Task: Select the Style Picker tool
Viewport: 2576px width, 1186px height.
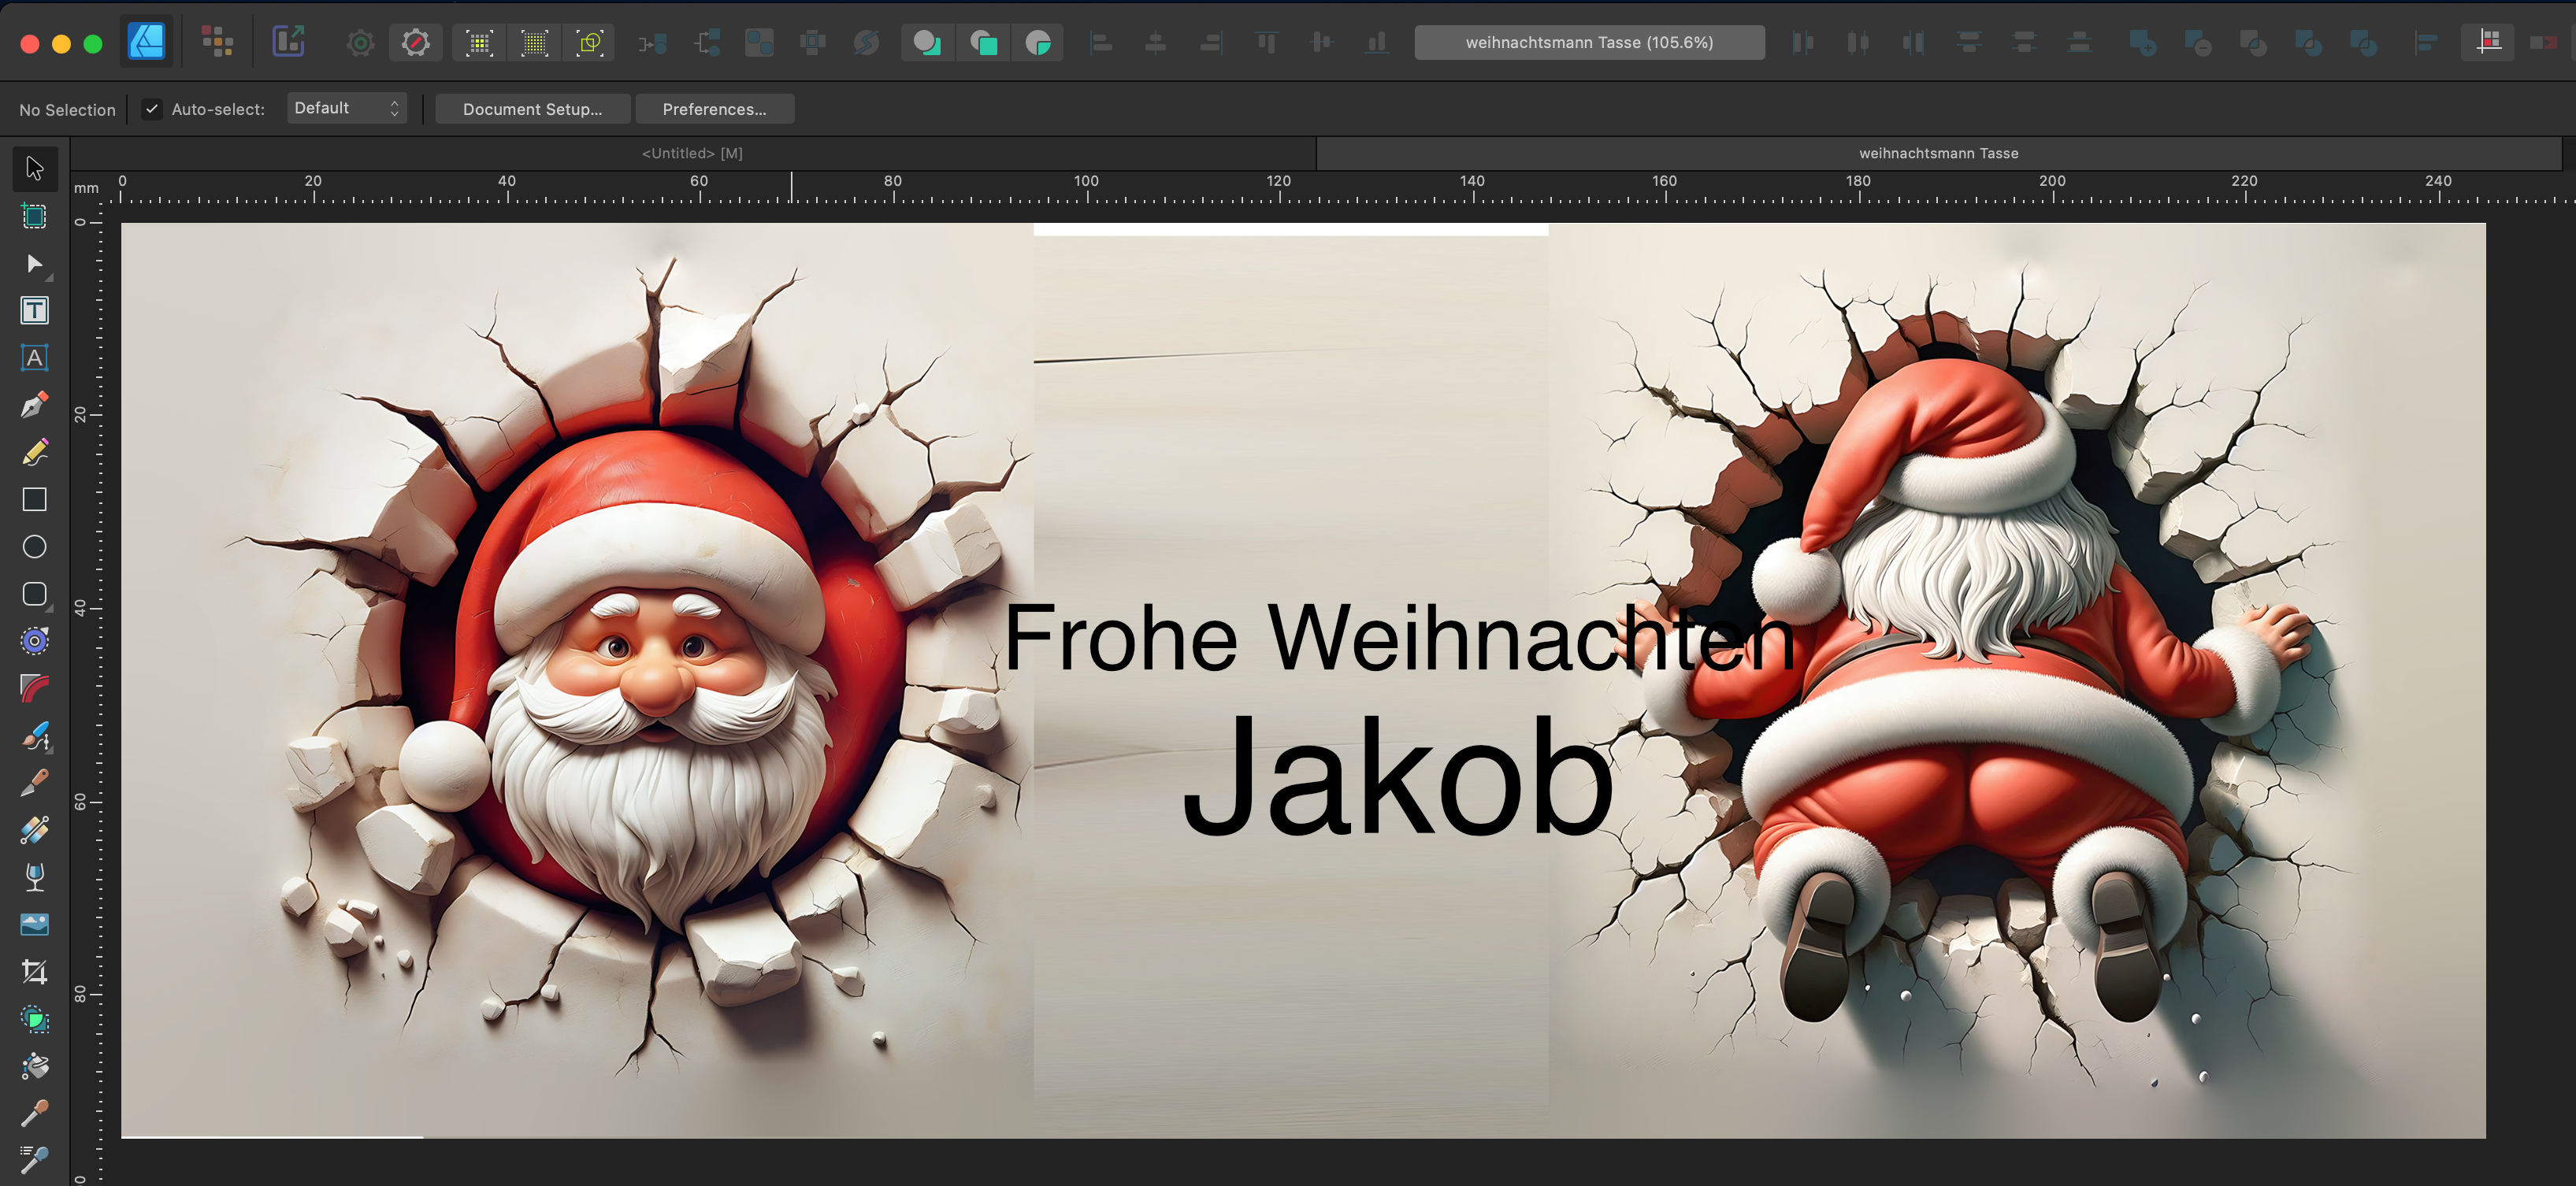Action: 34,1160
